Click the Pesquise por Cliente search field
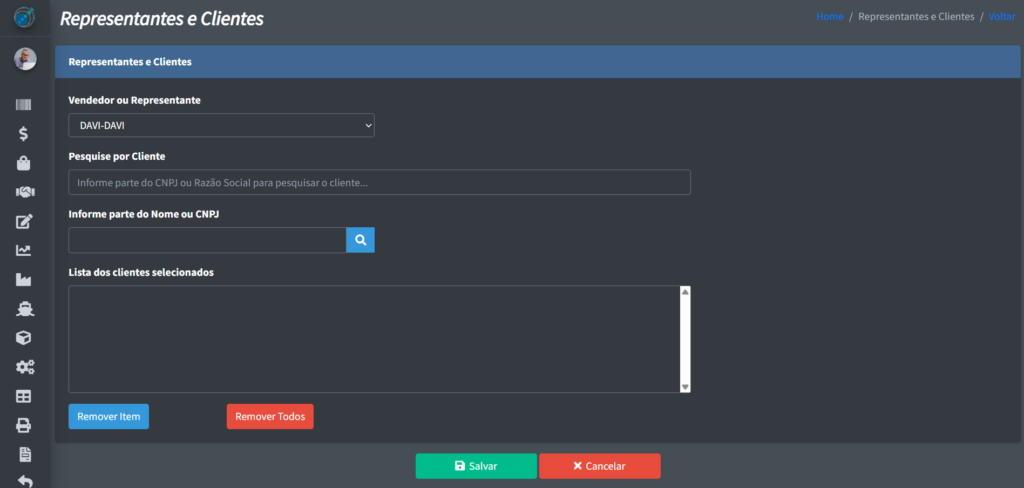This screenshot has height=488, width=1024. 379,183
